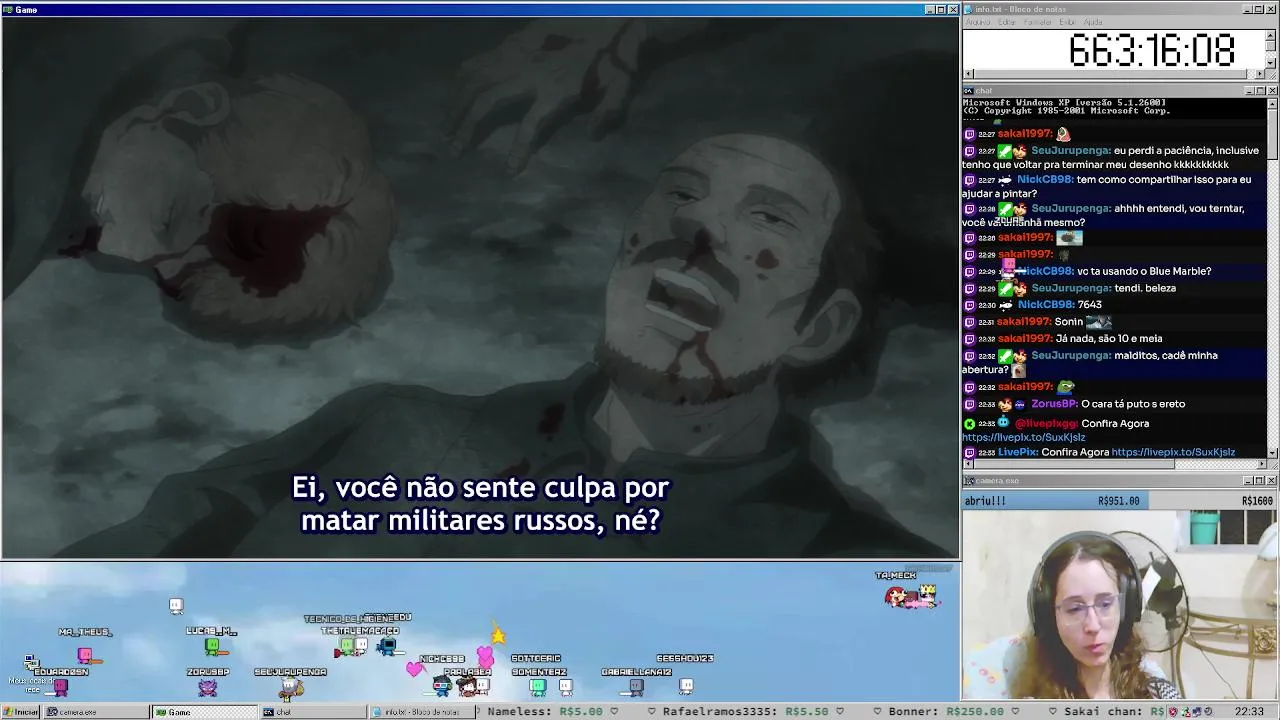
Task: Click the THETRUEMACACO green avatar
Action: pyautogui.click(x=347, y=647)
